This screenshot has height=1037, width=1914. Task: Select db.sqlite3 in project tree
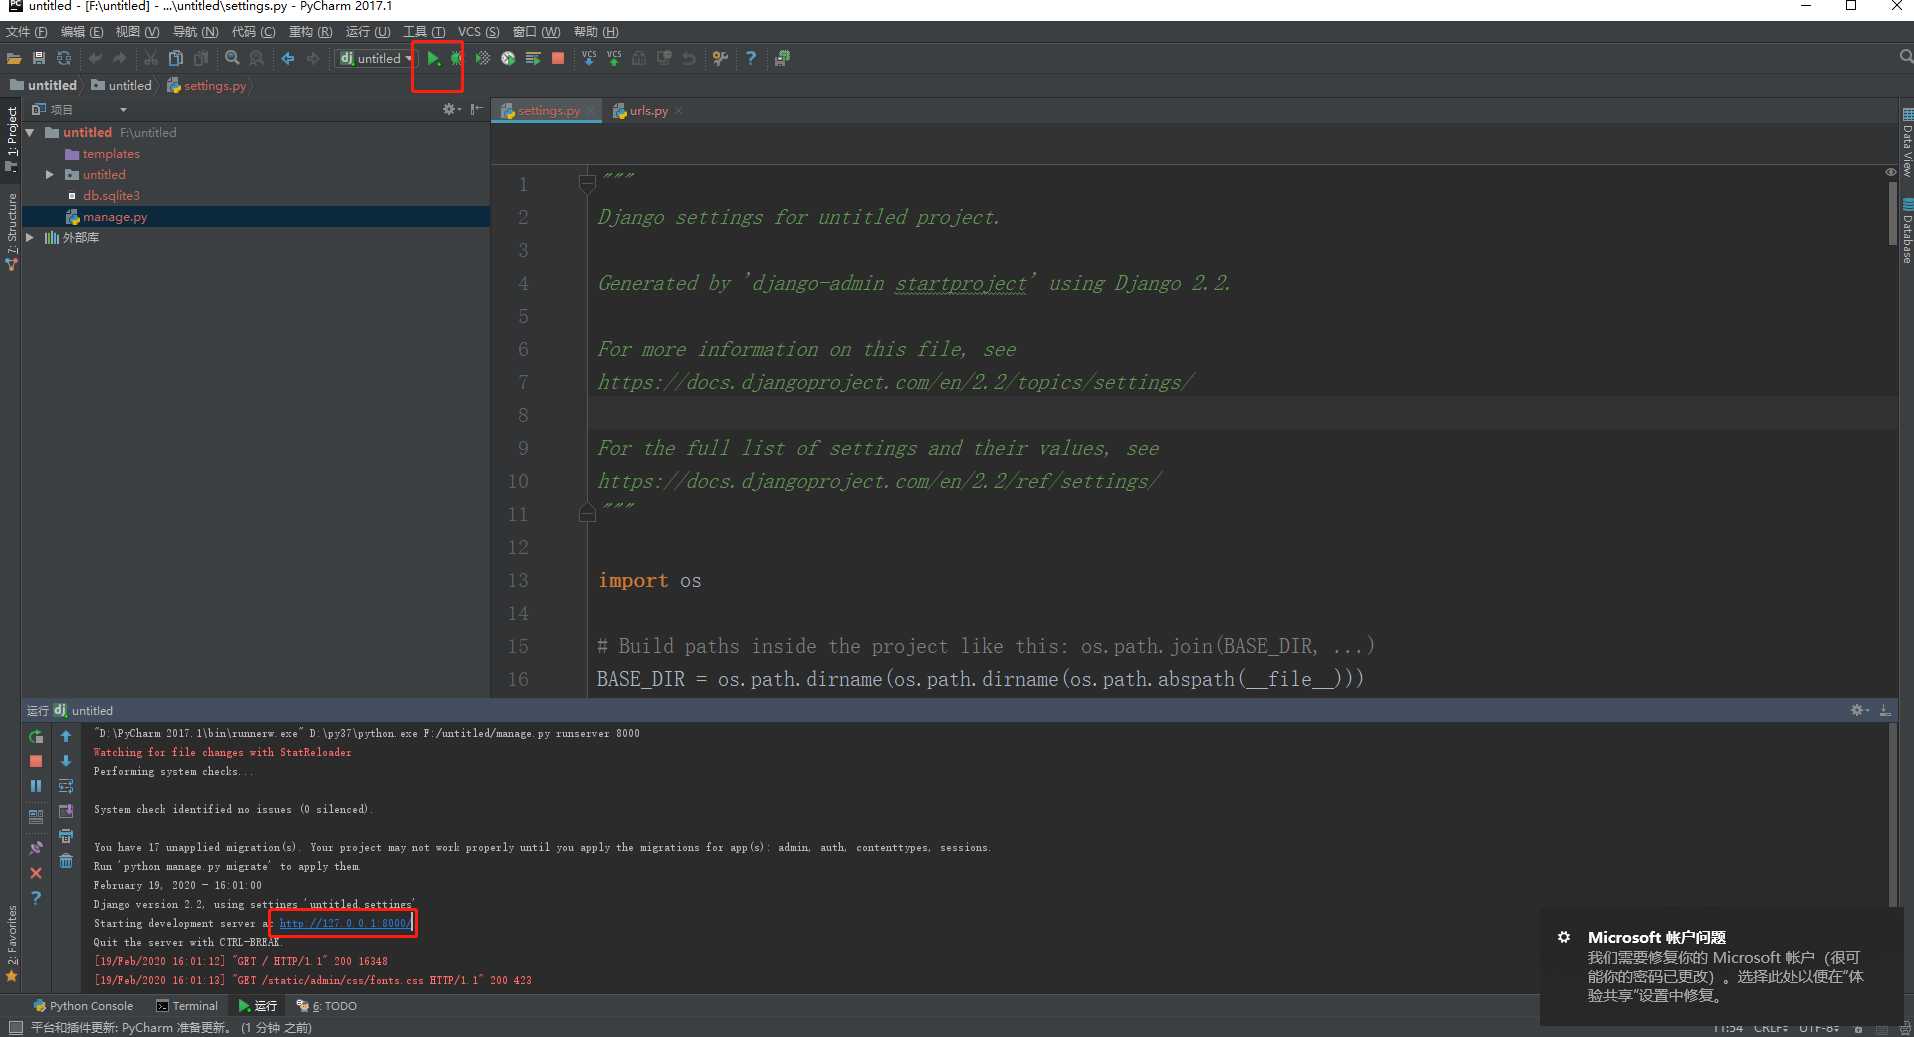pos(111,196)
